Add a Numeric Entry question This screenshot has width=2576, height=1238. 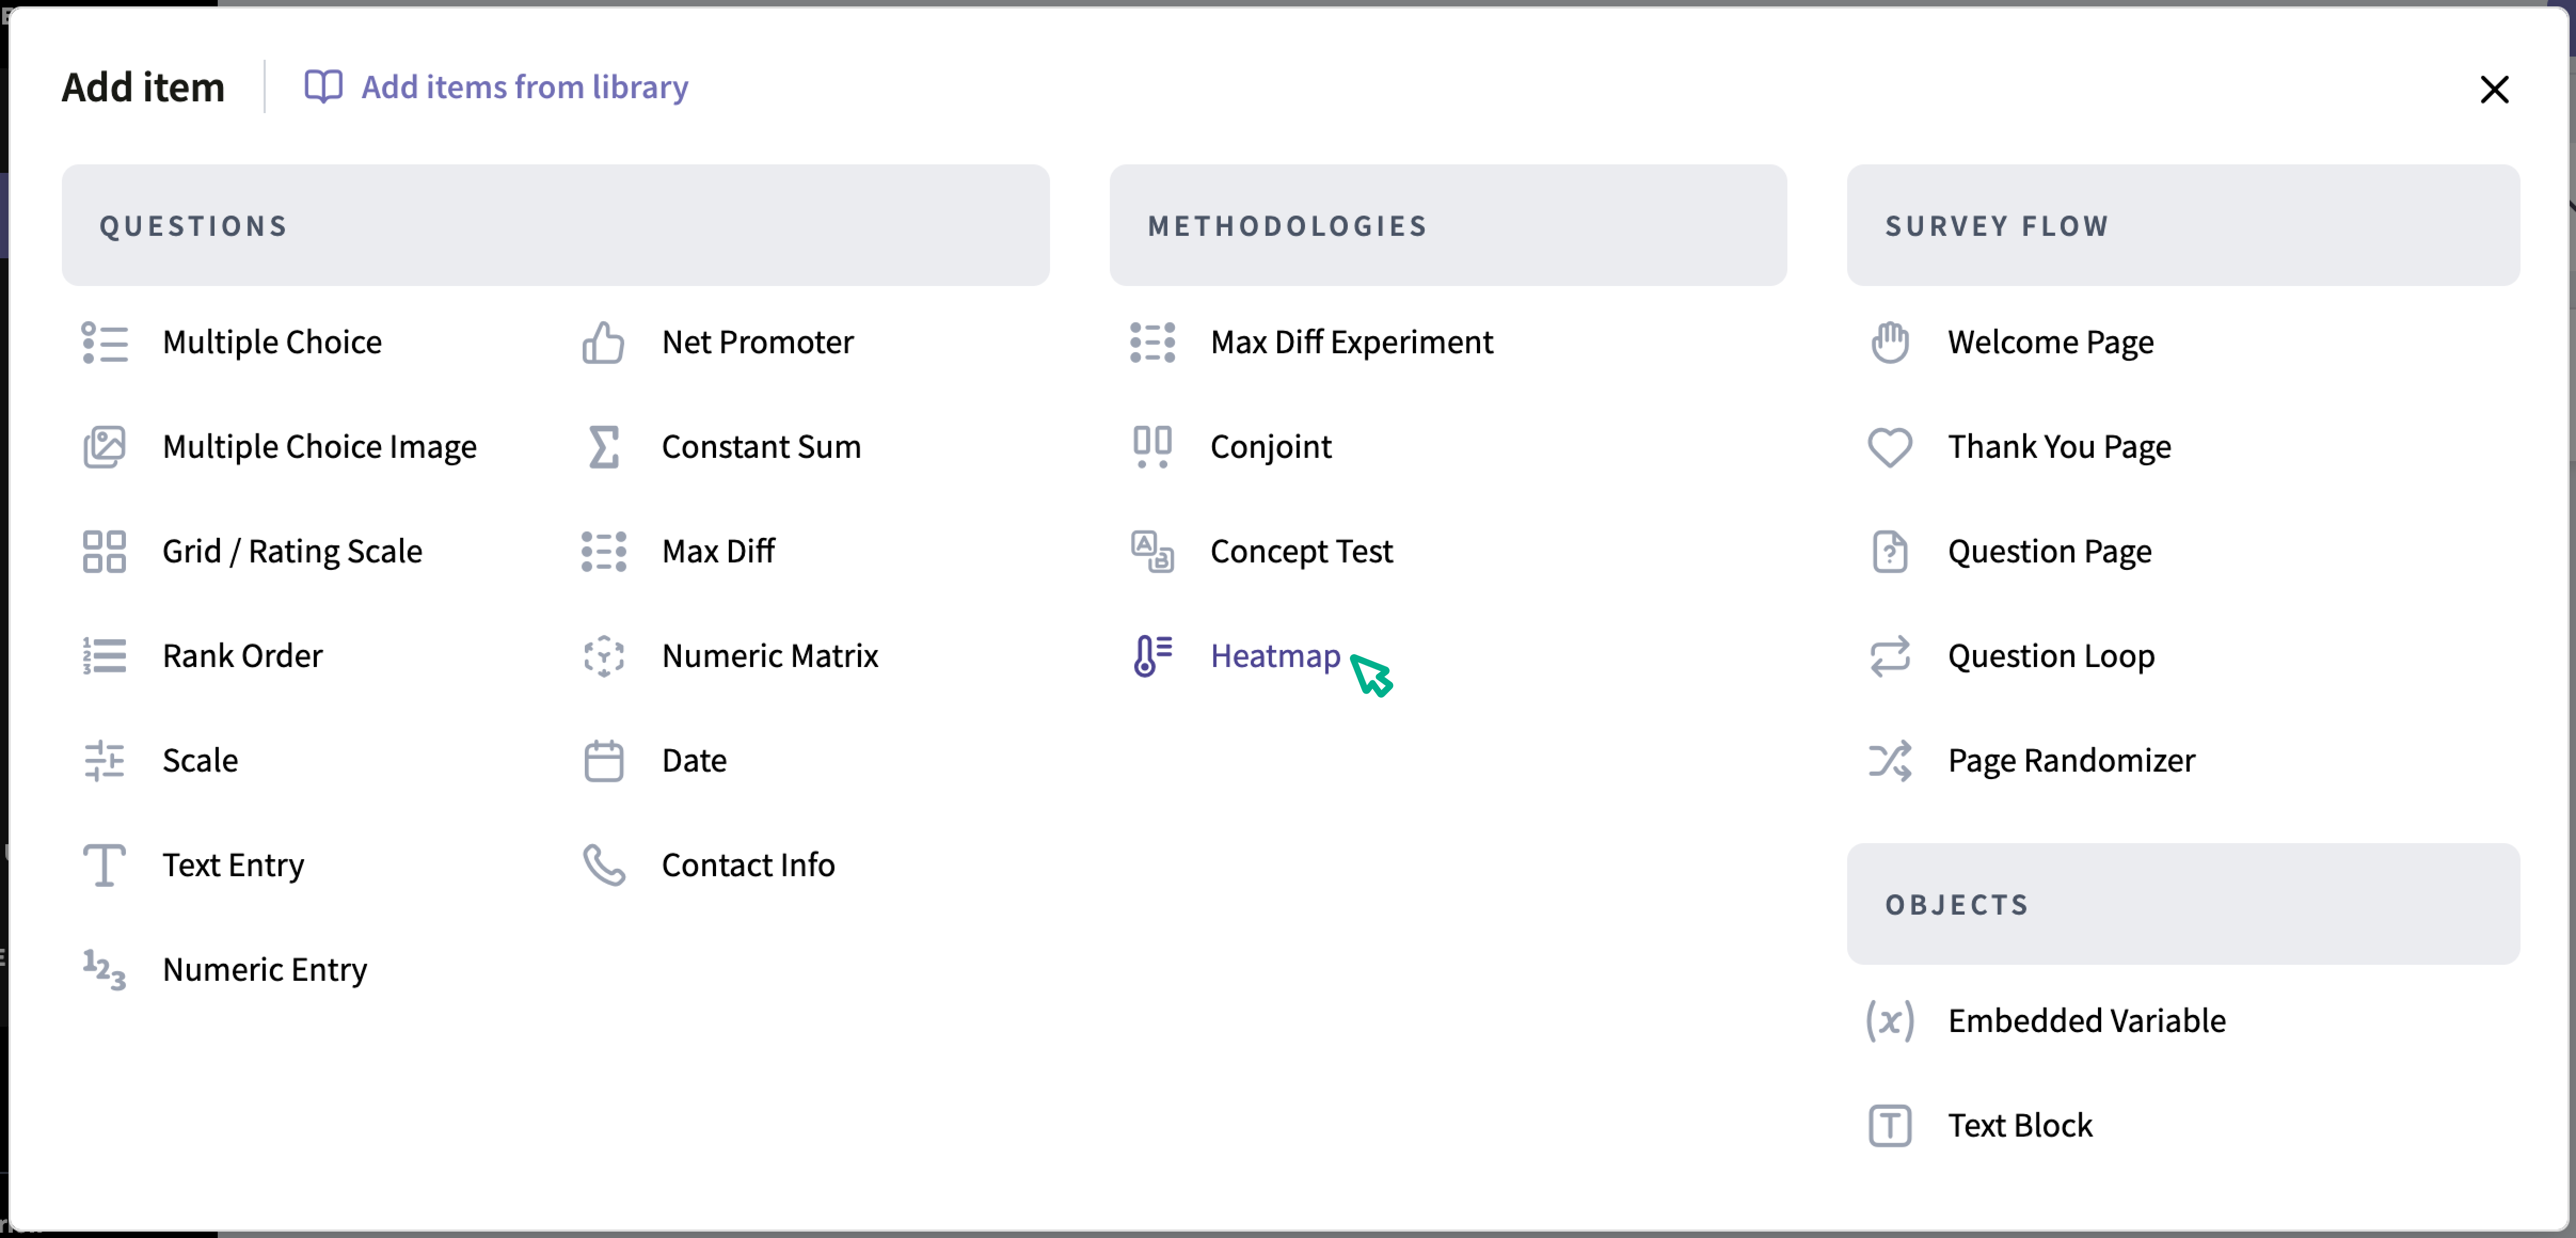[x=264, y=970]
